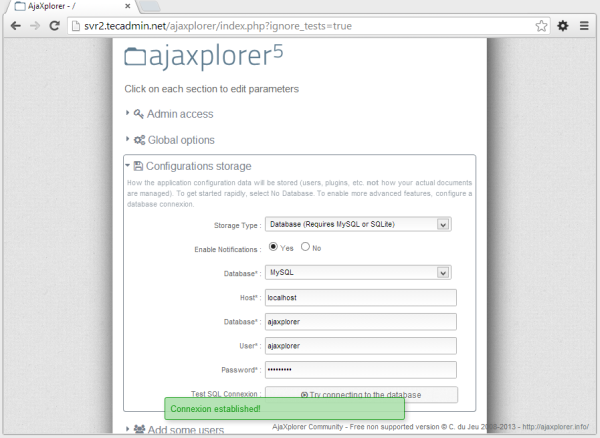
Task: Select the AjaXplorer browser tab
Action: (x=60, y=7)
